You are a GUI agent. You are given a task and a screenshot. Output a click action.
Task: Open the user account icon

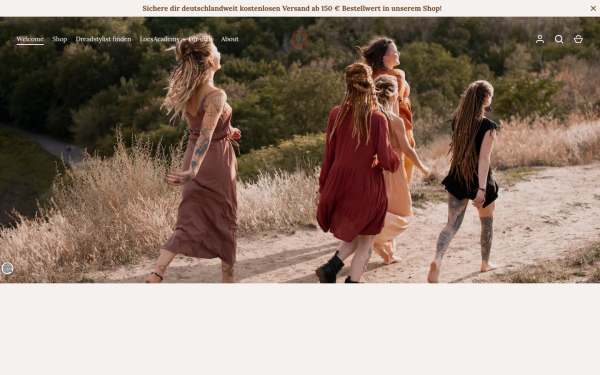pyautogui.click(x=540, y=39)
